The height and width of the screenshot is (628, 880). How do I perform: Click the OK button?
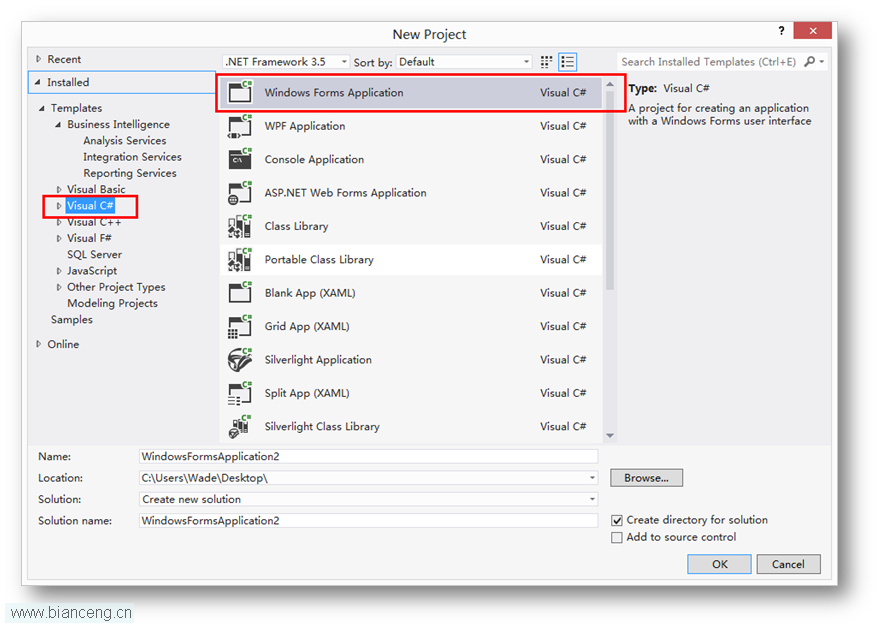pos(719,564)
